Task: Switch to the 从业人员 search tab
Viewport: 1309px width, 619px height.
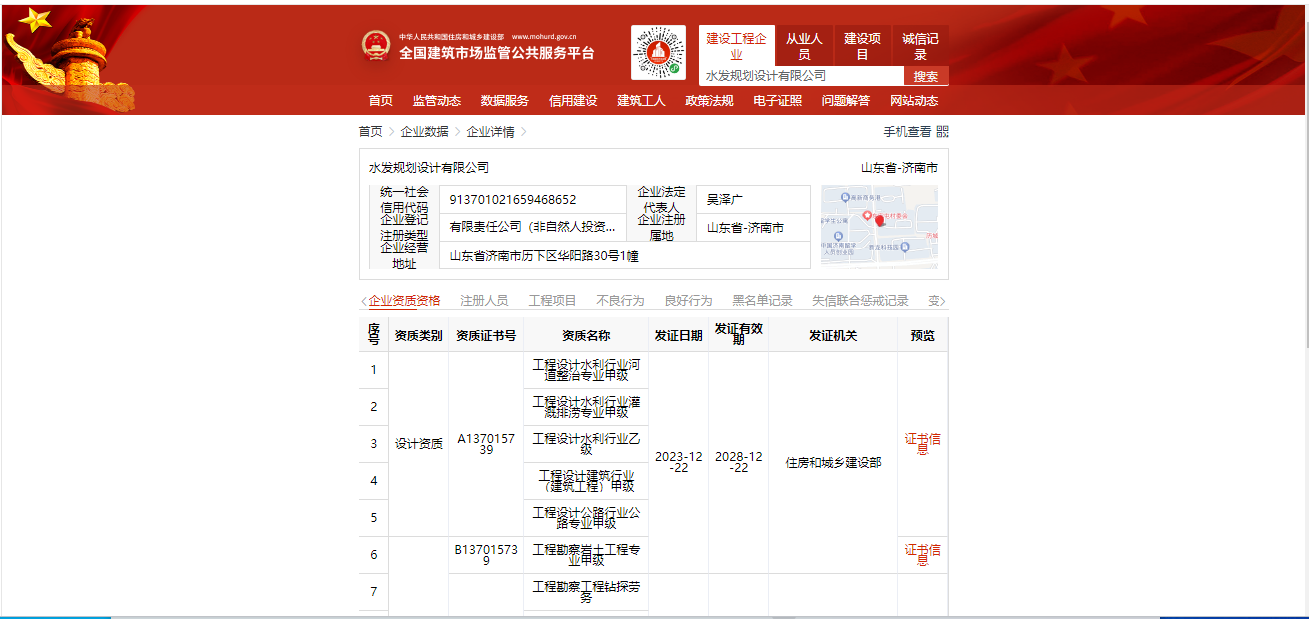Action: point(805,44)
